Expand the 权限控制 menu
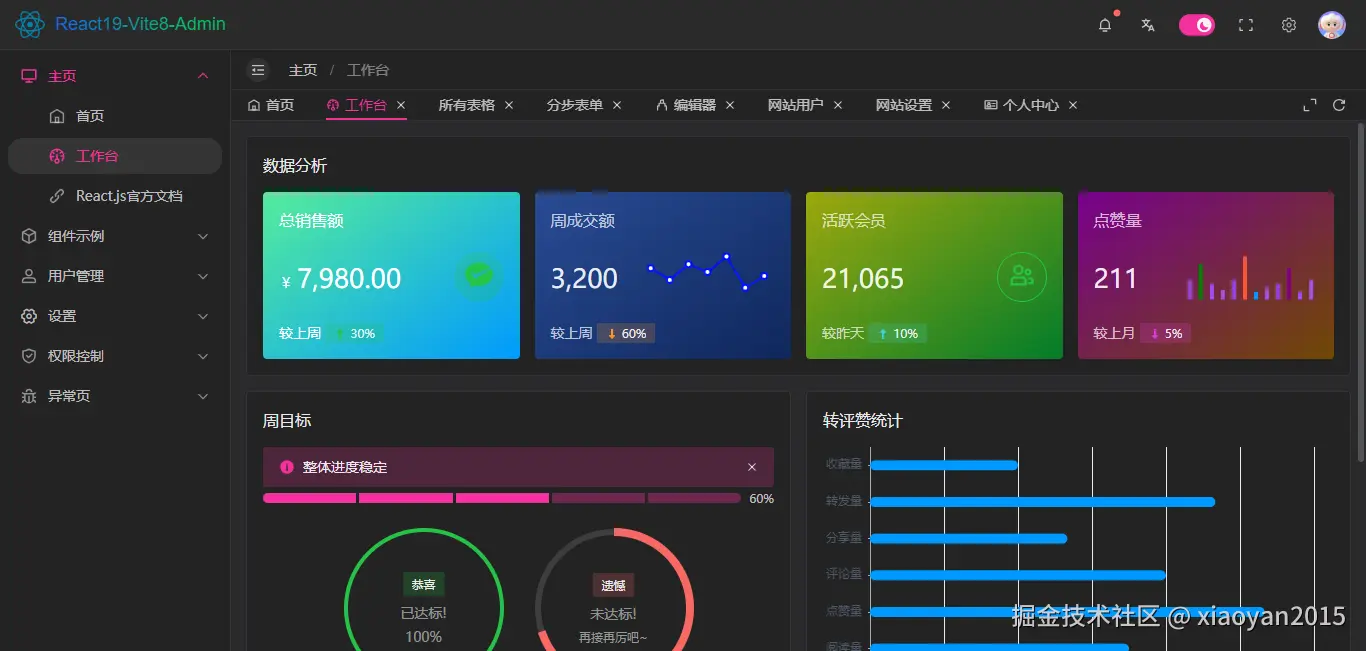The image size is (1366, 651). (x=115, y=356)
